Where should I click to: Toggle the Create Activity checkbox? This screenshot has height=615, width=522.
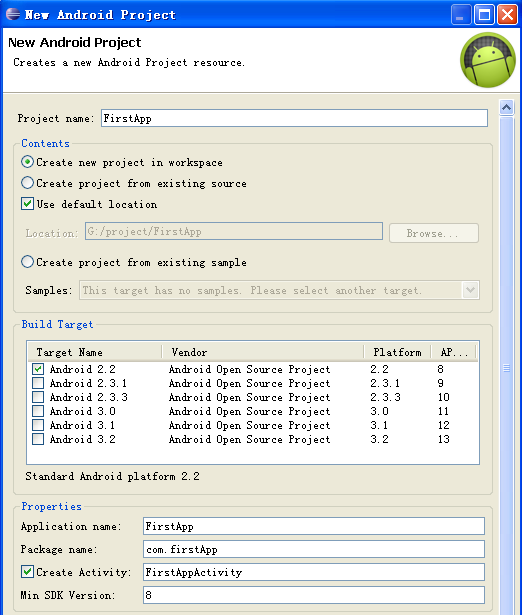click(27, 572)
